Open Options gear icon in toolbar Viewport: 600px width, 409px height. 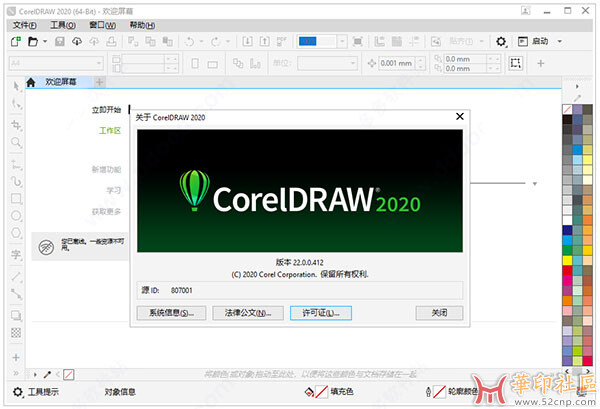pos(501,41)
